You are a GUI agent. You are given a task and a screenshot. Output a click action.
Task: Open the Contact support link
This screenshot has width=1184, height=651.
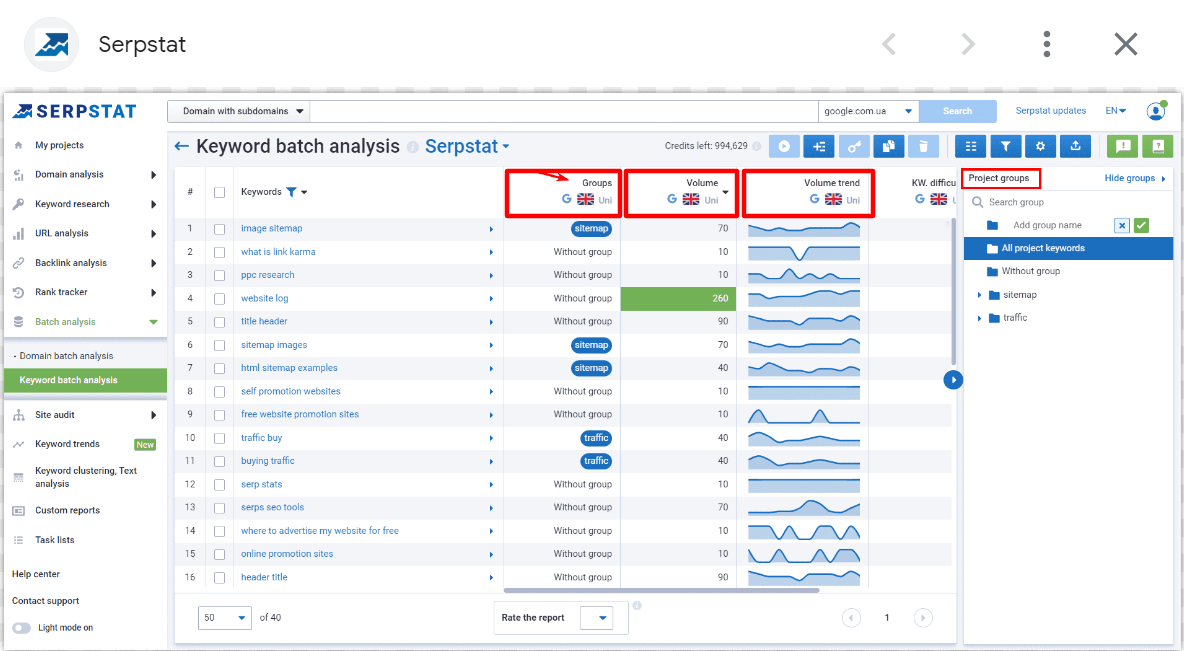(x=45, y=601)
